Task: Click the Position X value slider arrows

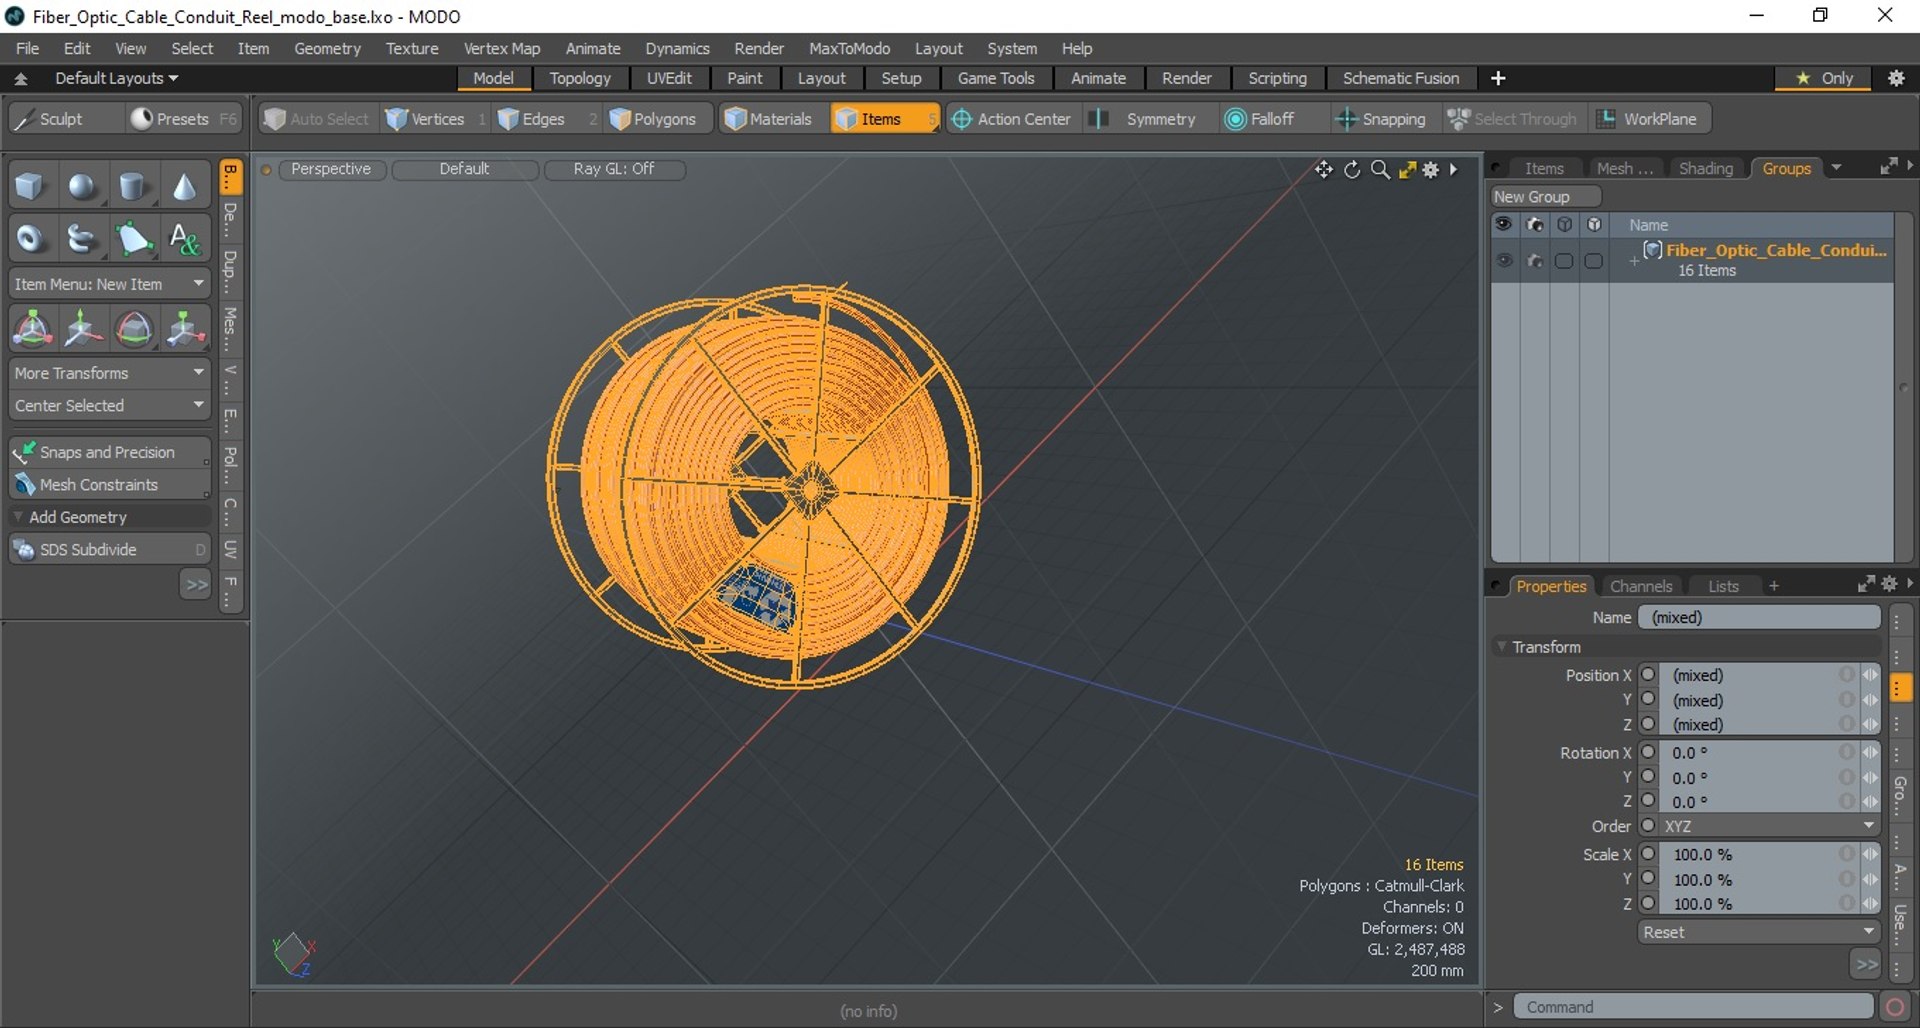Action: pos(1870,675)
